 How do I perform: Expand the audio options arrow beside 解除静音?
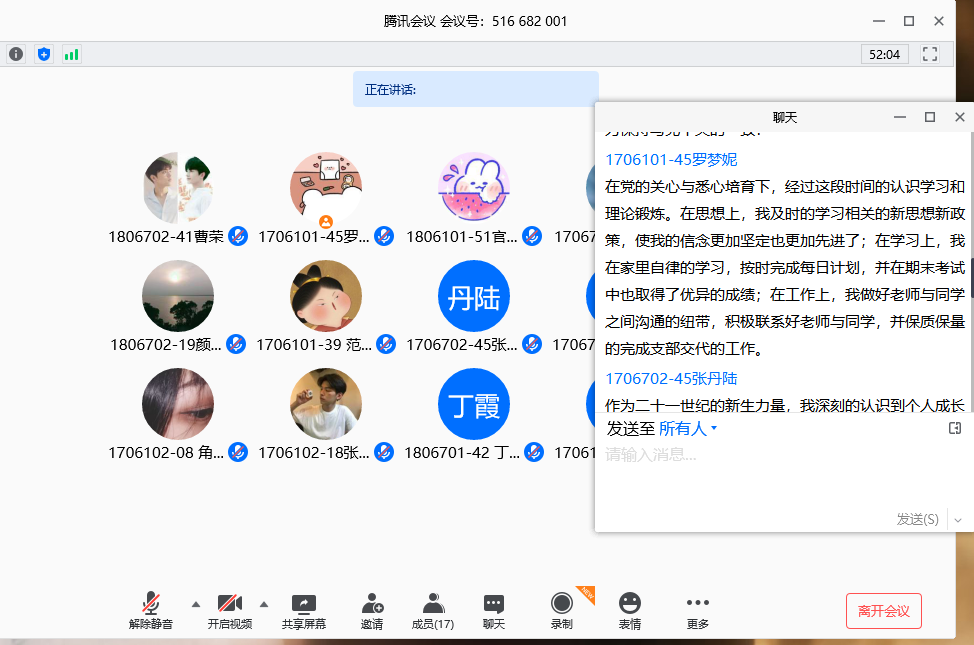coord(195,604)
